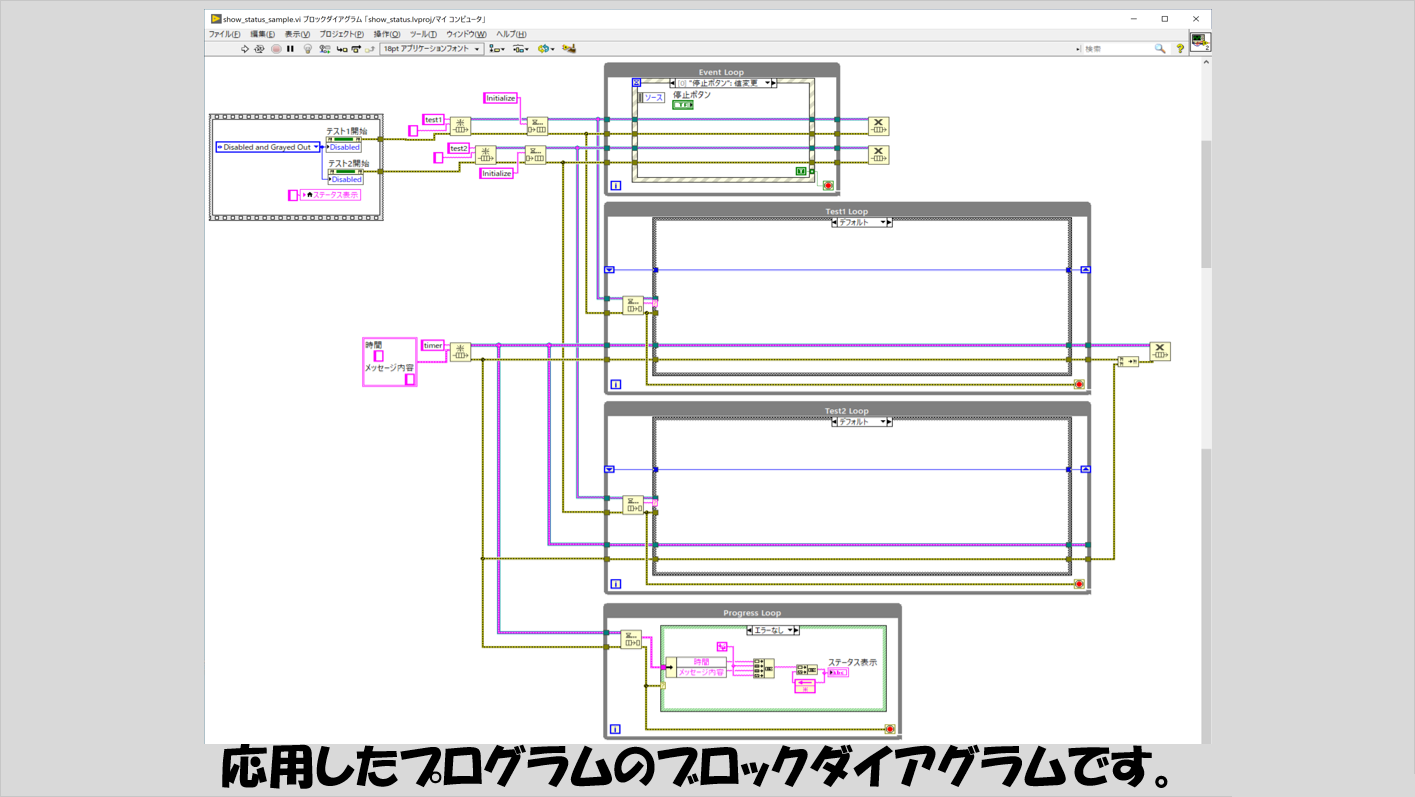Image resolution: width=1415 pixels, height=797 pixels.
Task: Click the vertical scrollbar of the diagram
Action: pos(1205,200)
